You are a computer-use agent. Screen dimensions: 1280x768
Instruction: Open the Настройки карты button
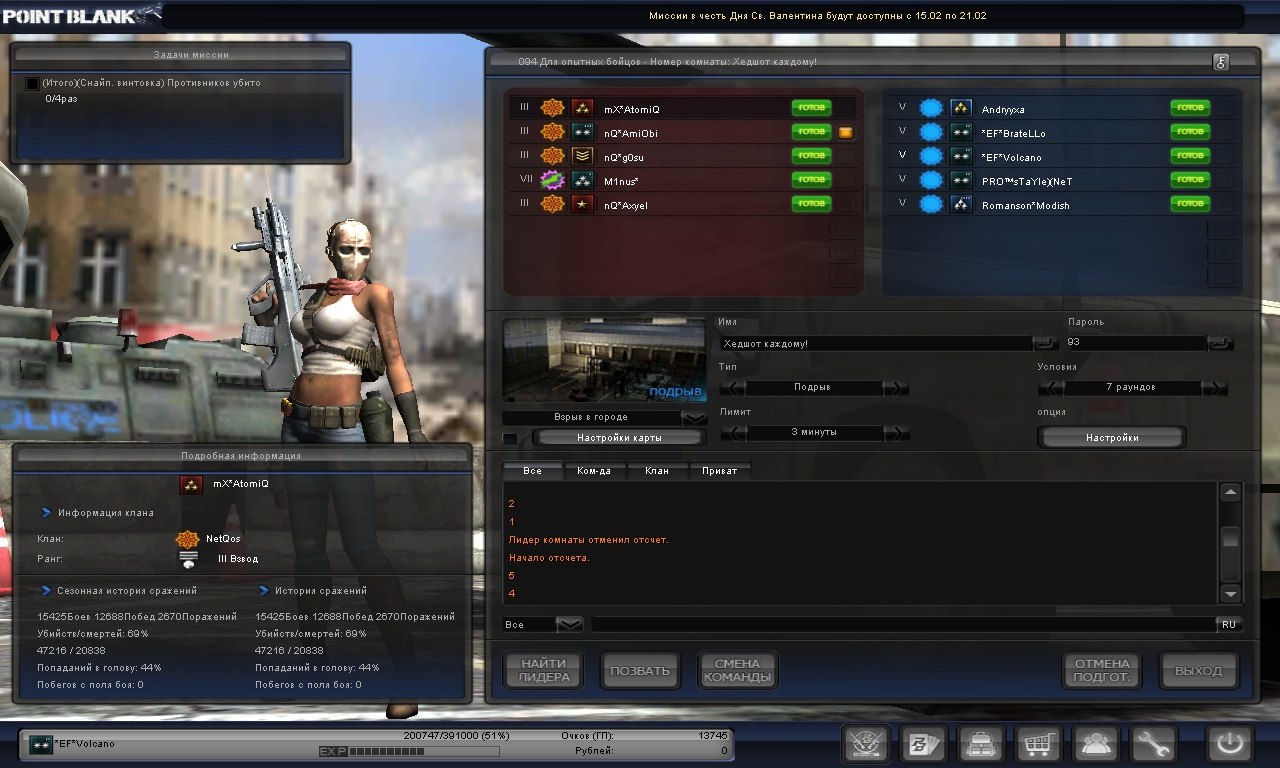click(620, 438)
